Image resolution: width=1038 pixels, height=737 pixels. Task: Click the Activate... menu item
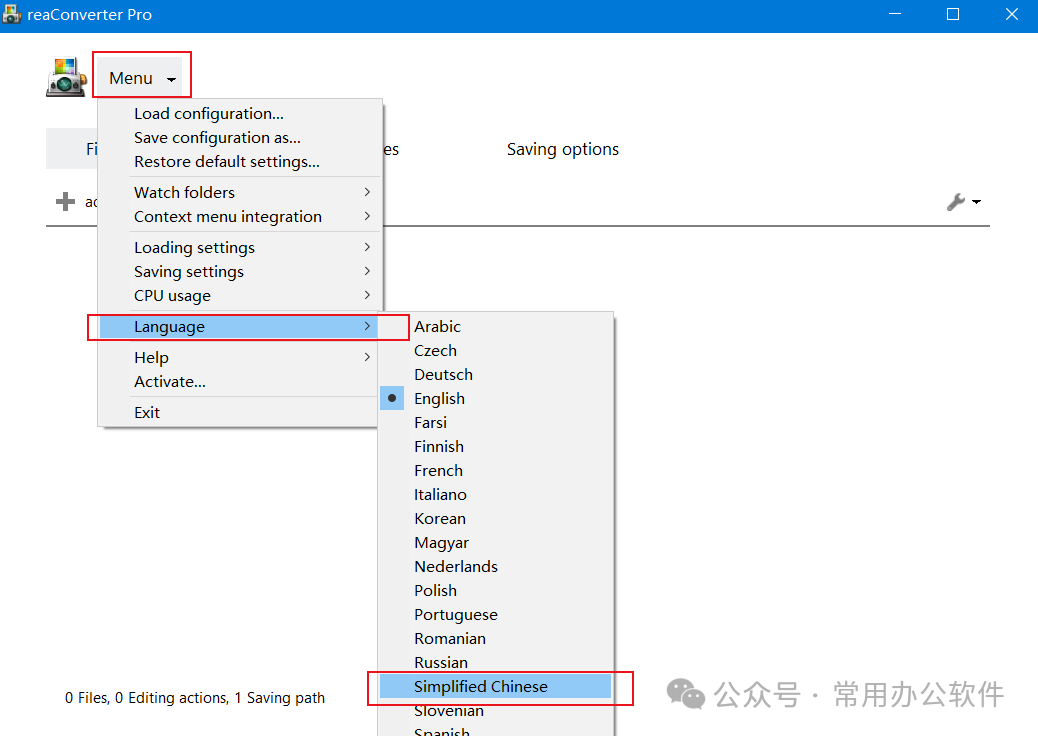(x=170, y=382)
